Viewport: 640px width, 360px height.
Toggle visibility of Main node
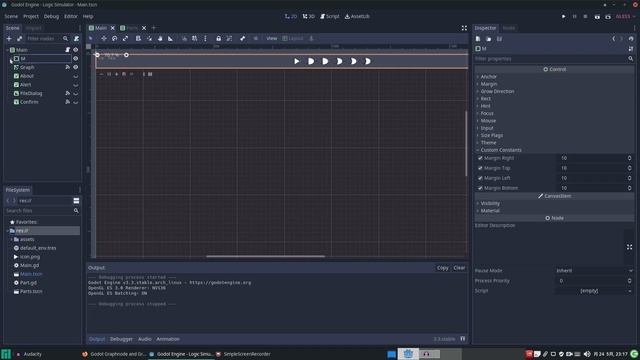coord(76,50)
